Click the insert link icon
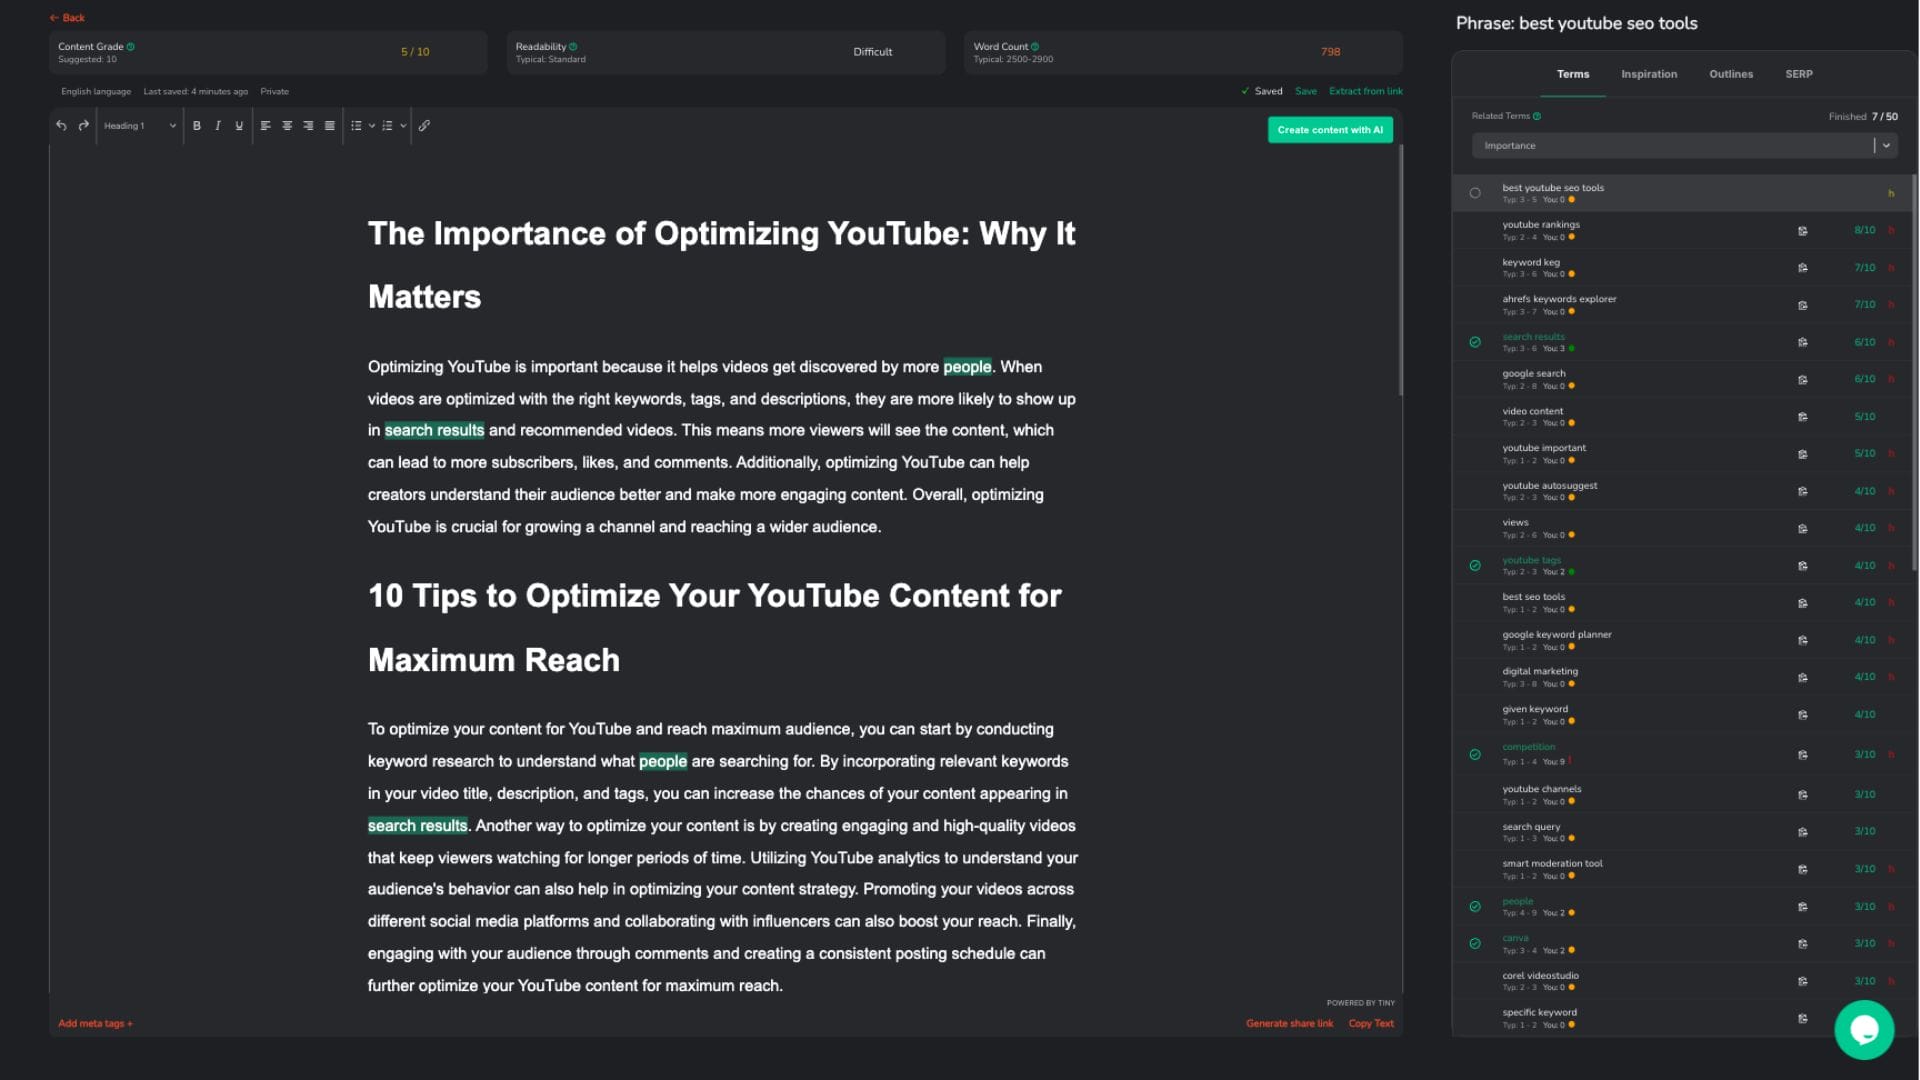 424,126
